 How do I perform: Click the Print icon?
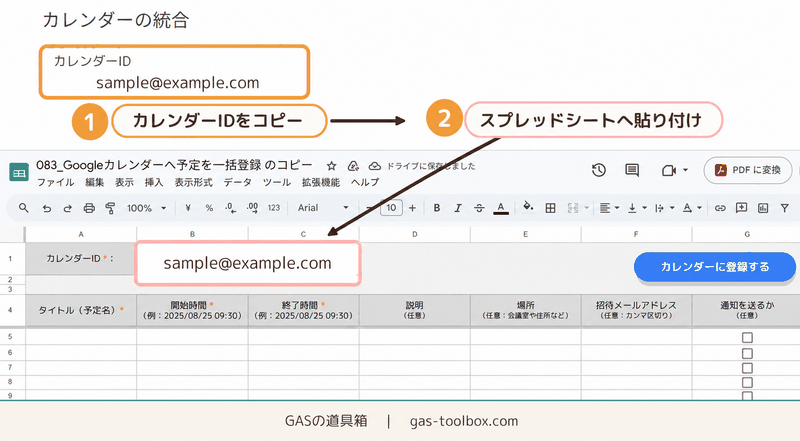coord(89,208)
